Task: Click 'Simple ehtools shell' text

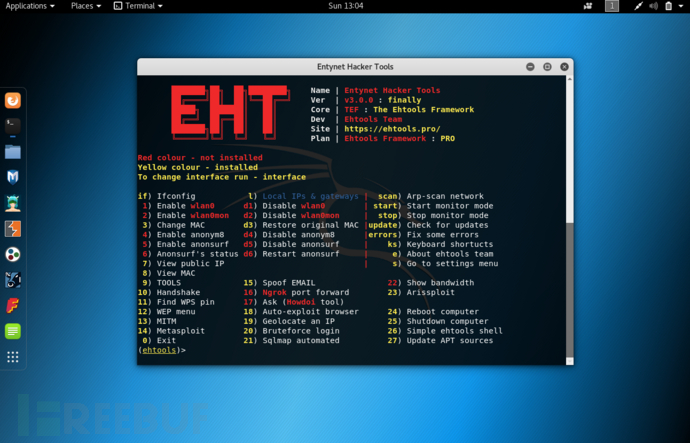Action: 455,331
